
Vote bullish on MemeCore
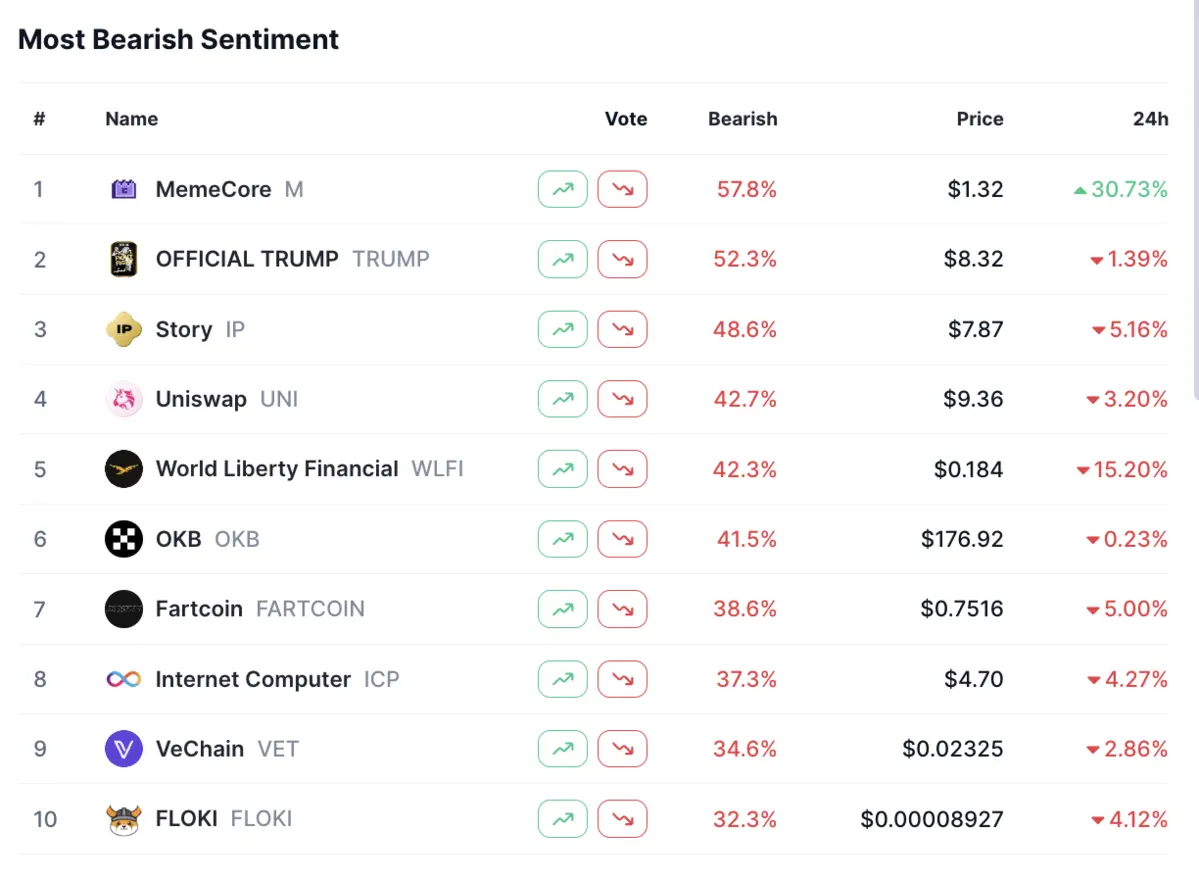click(562, 189)
